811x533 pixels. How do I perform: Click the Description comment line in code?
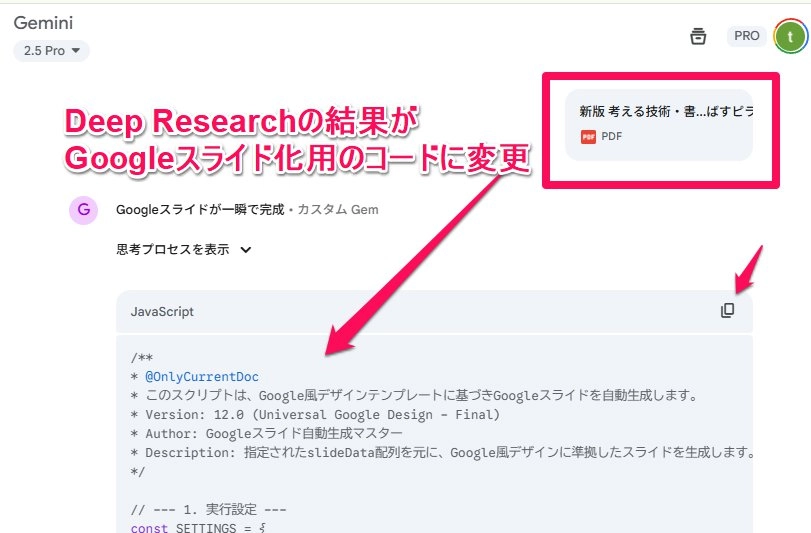tap(442, 452)
